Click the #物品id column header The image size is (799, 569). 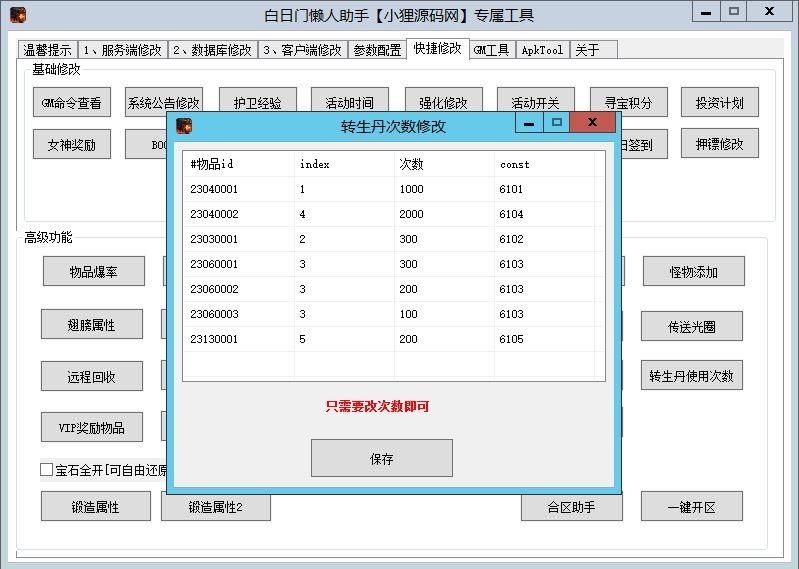(x=238, y=164)
